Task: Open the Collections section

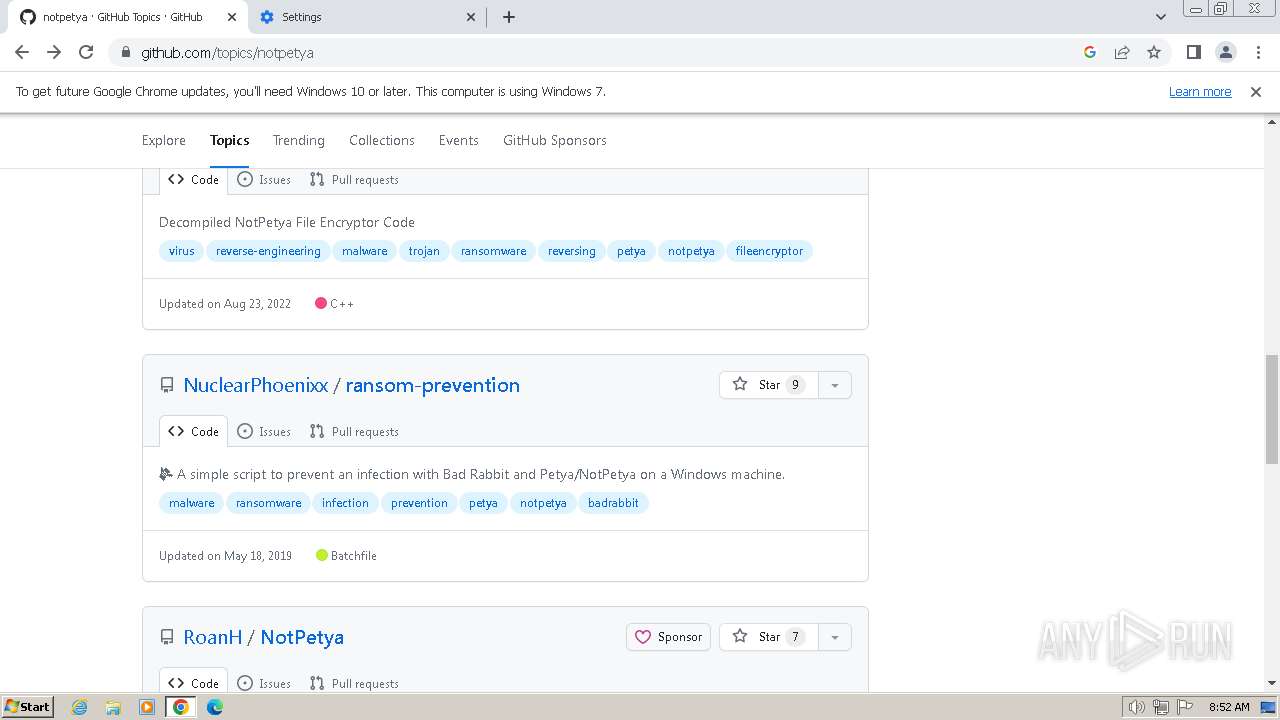Action: click(x=382, y=140)
